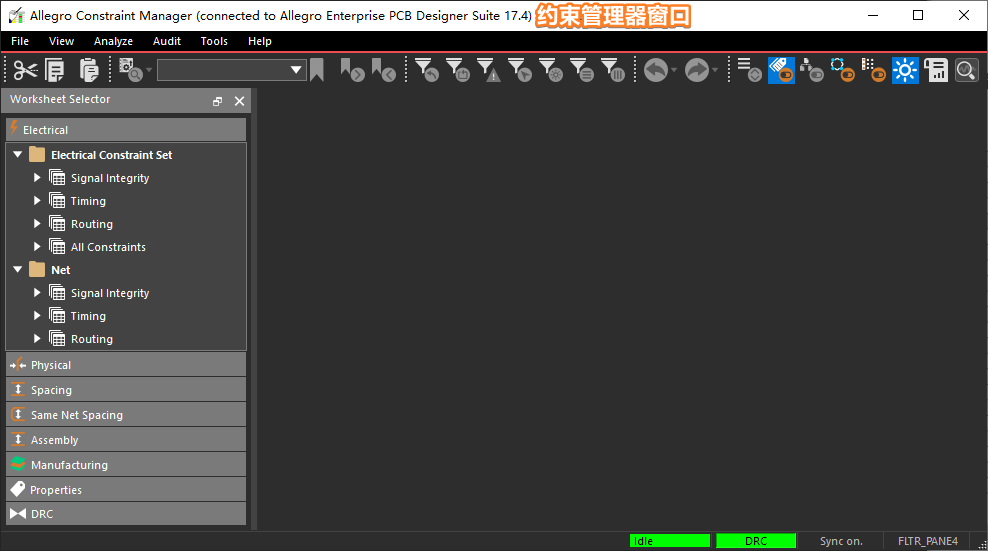Collapse the Electrical Constraint Set folder
The height and width of the screenshot is (551, 988).
18,155
